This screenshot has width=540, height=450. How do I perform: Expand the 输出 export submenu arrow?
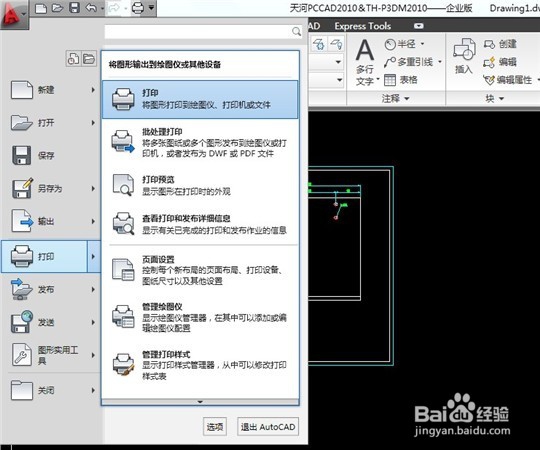93,221
